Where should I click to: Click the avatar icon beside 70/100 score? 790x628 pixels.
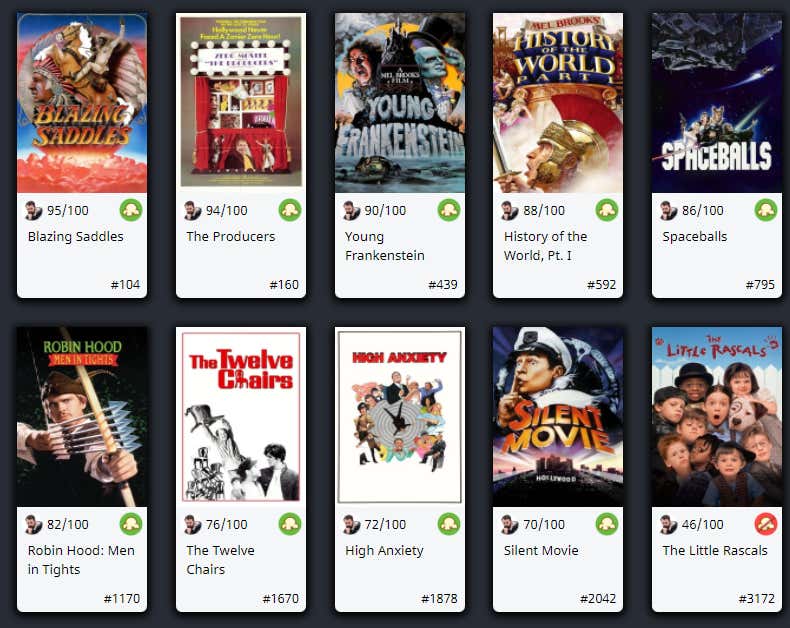pyautogui.click(x=510, y=525)
